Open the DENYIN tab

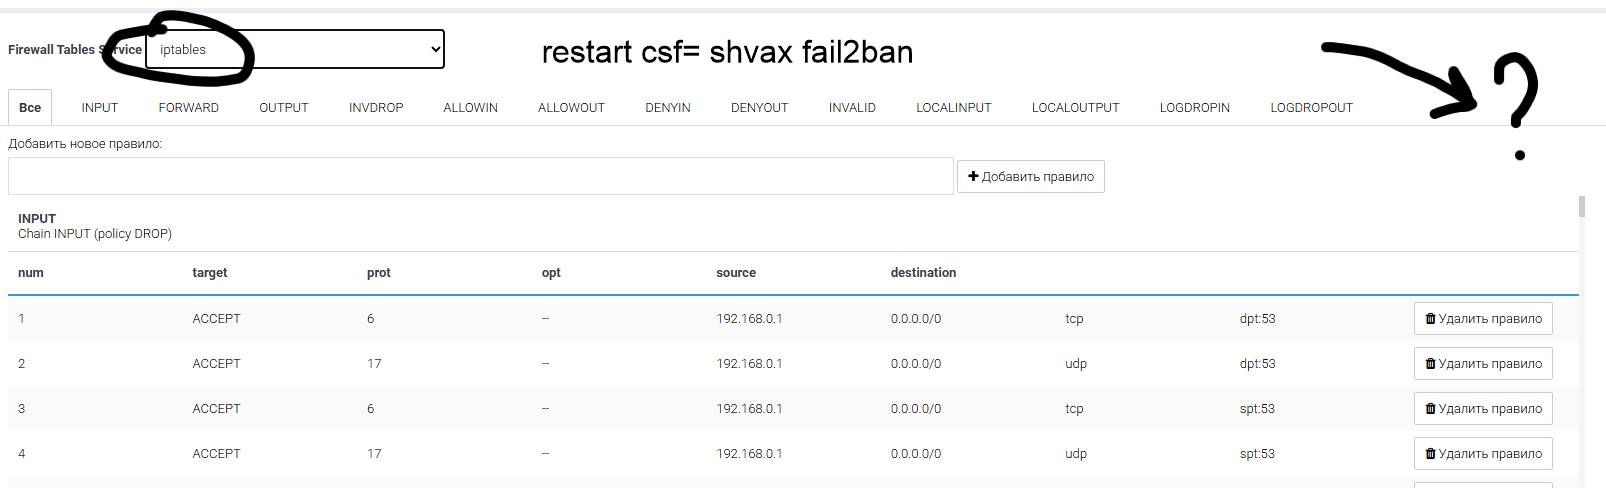coord(667,108)
